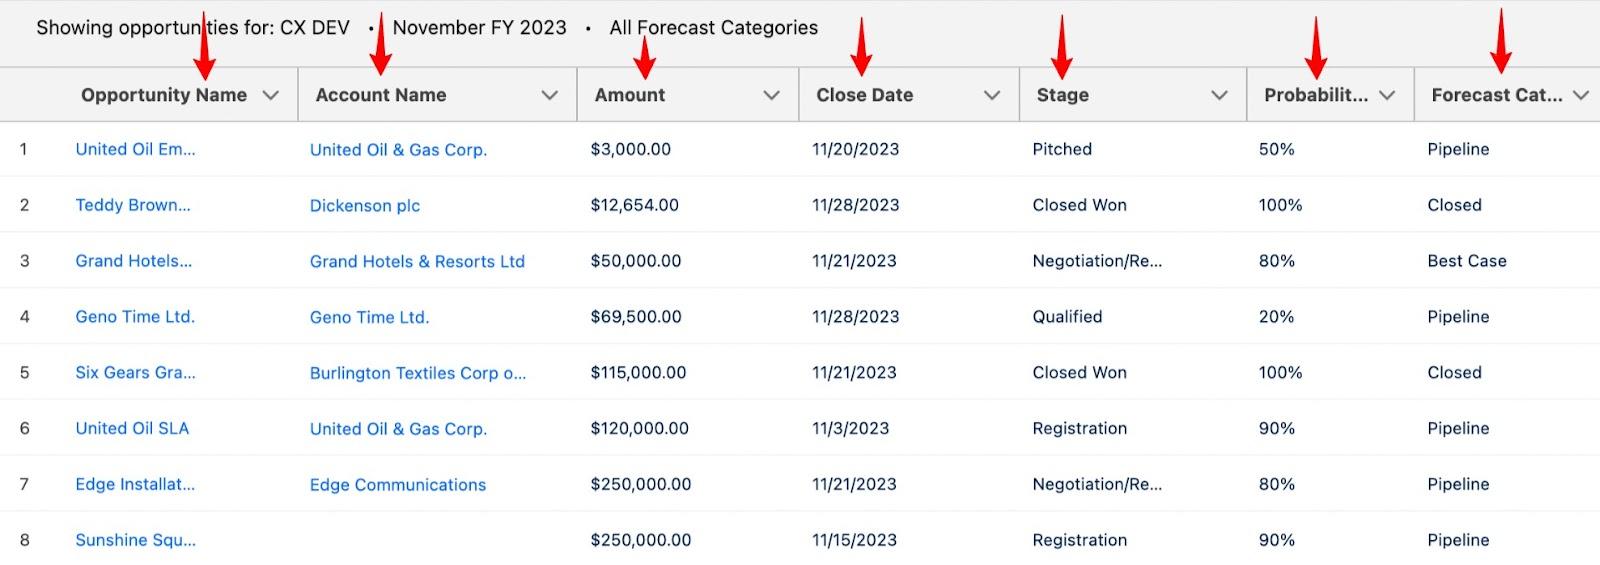Sort by the Close Date header
Image resolution: width=1600 pixels, height=565 pixels.
pos(865,95)
